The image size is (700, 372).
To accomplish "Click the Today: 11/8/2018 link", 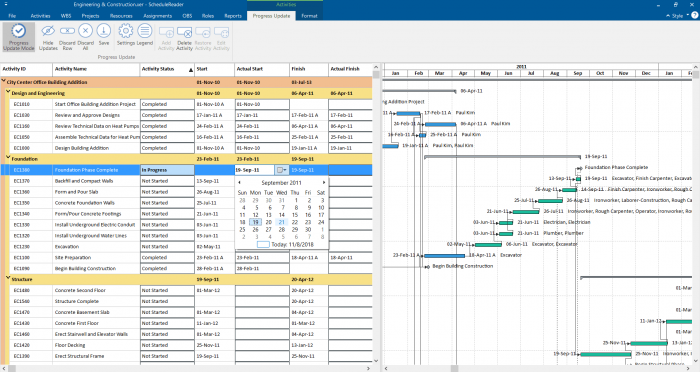I will coord(292,245).
